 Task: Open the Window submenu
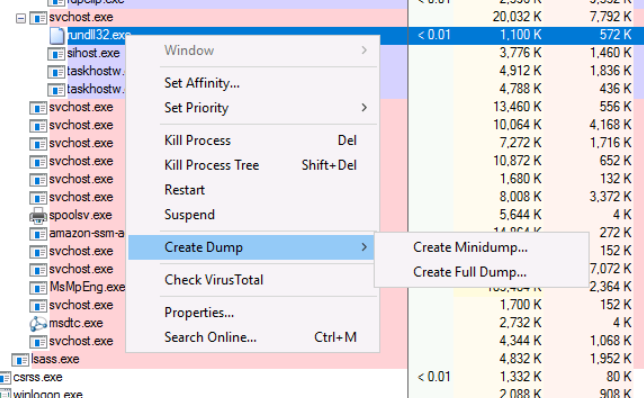click(252, 51)
